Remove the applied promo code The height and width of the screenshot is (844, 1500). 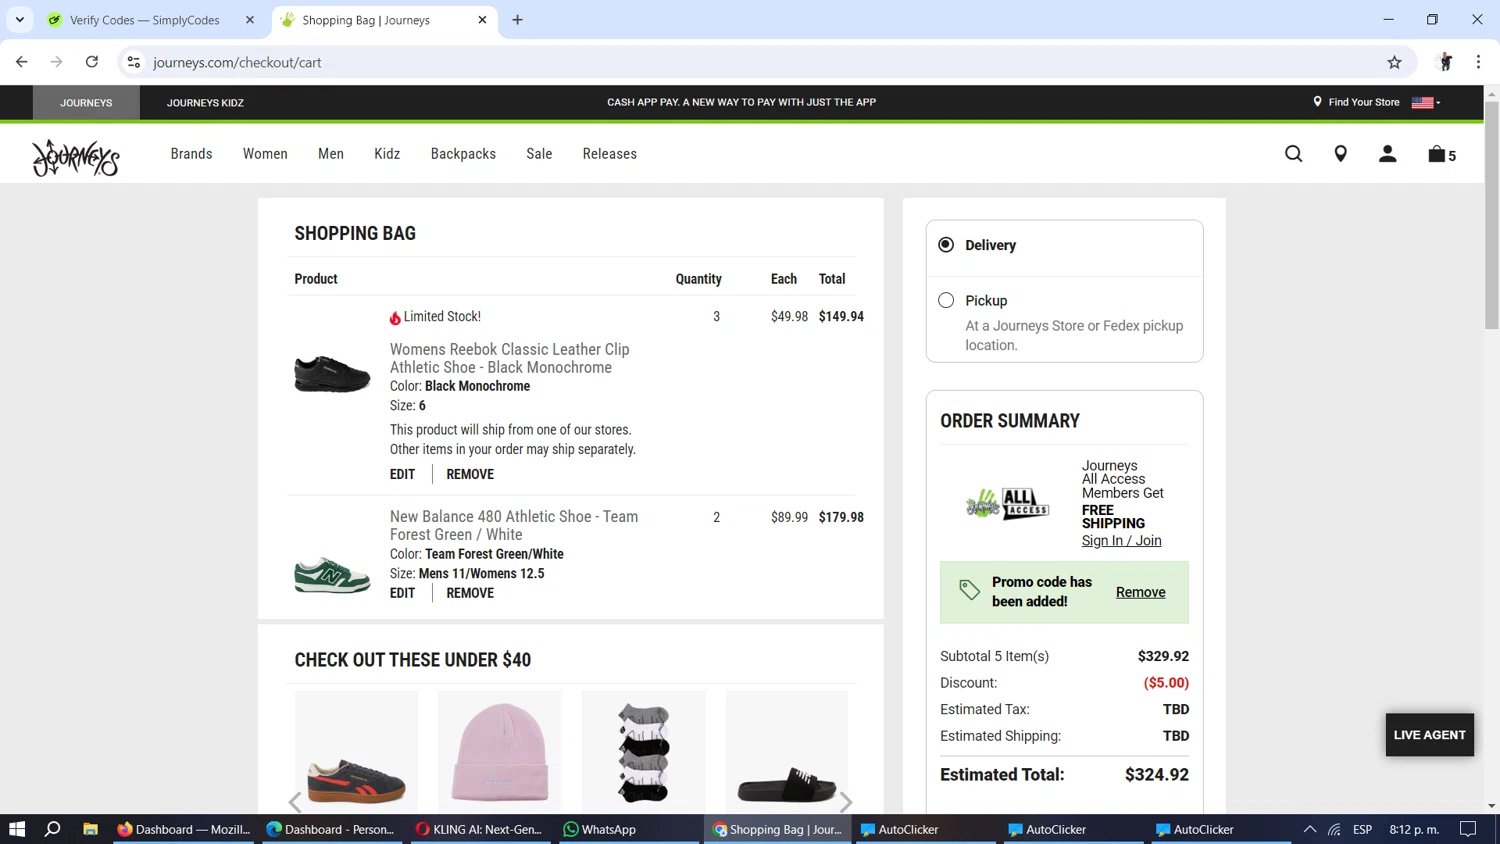pyautogui.click(x=1141, y=592)
